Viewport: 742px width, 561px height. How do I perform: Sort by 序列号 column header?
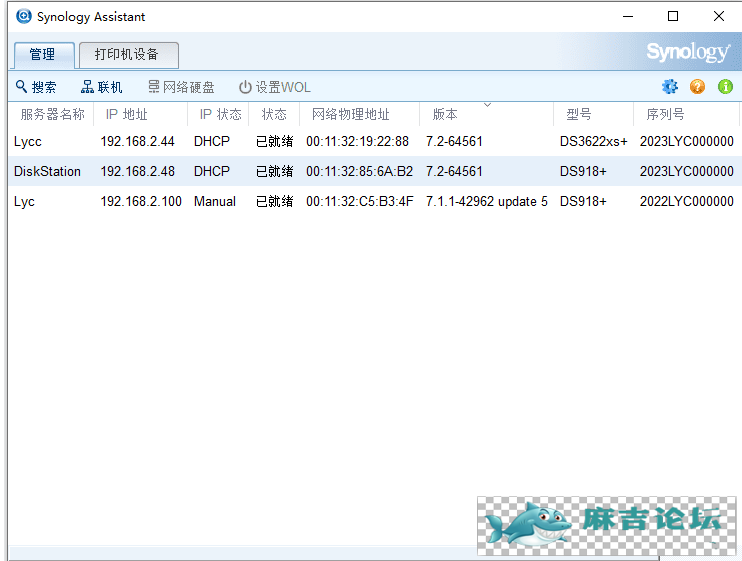coord(686,114)
